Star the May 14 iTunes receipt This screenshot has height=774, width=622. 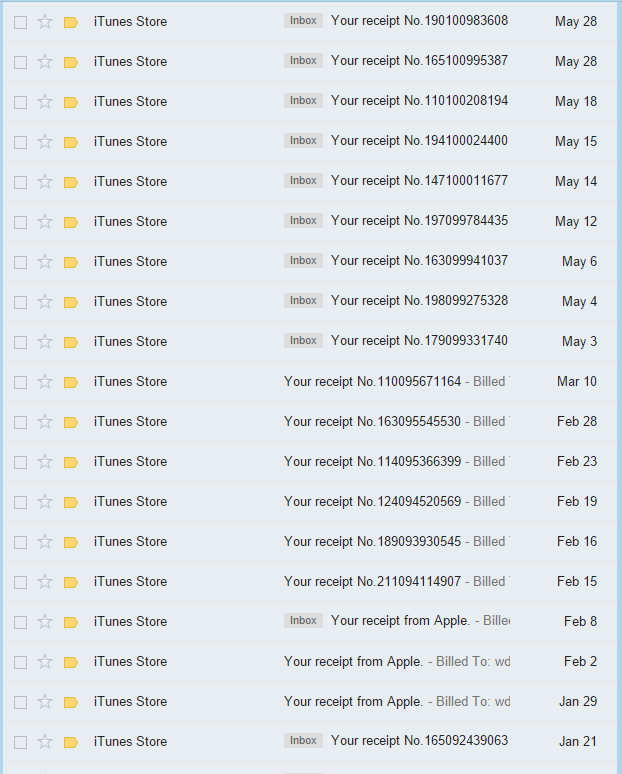tap(45, 182)
